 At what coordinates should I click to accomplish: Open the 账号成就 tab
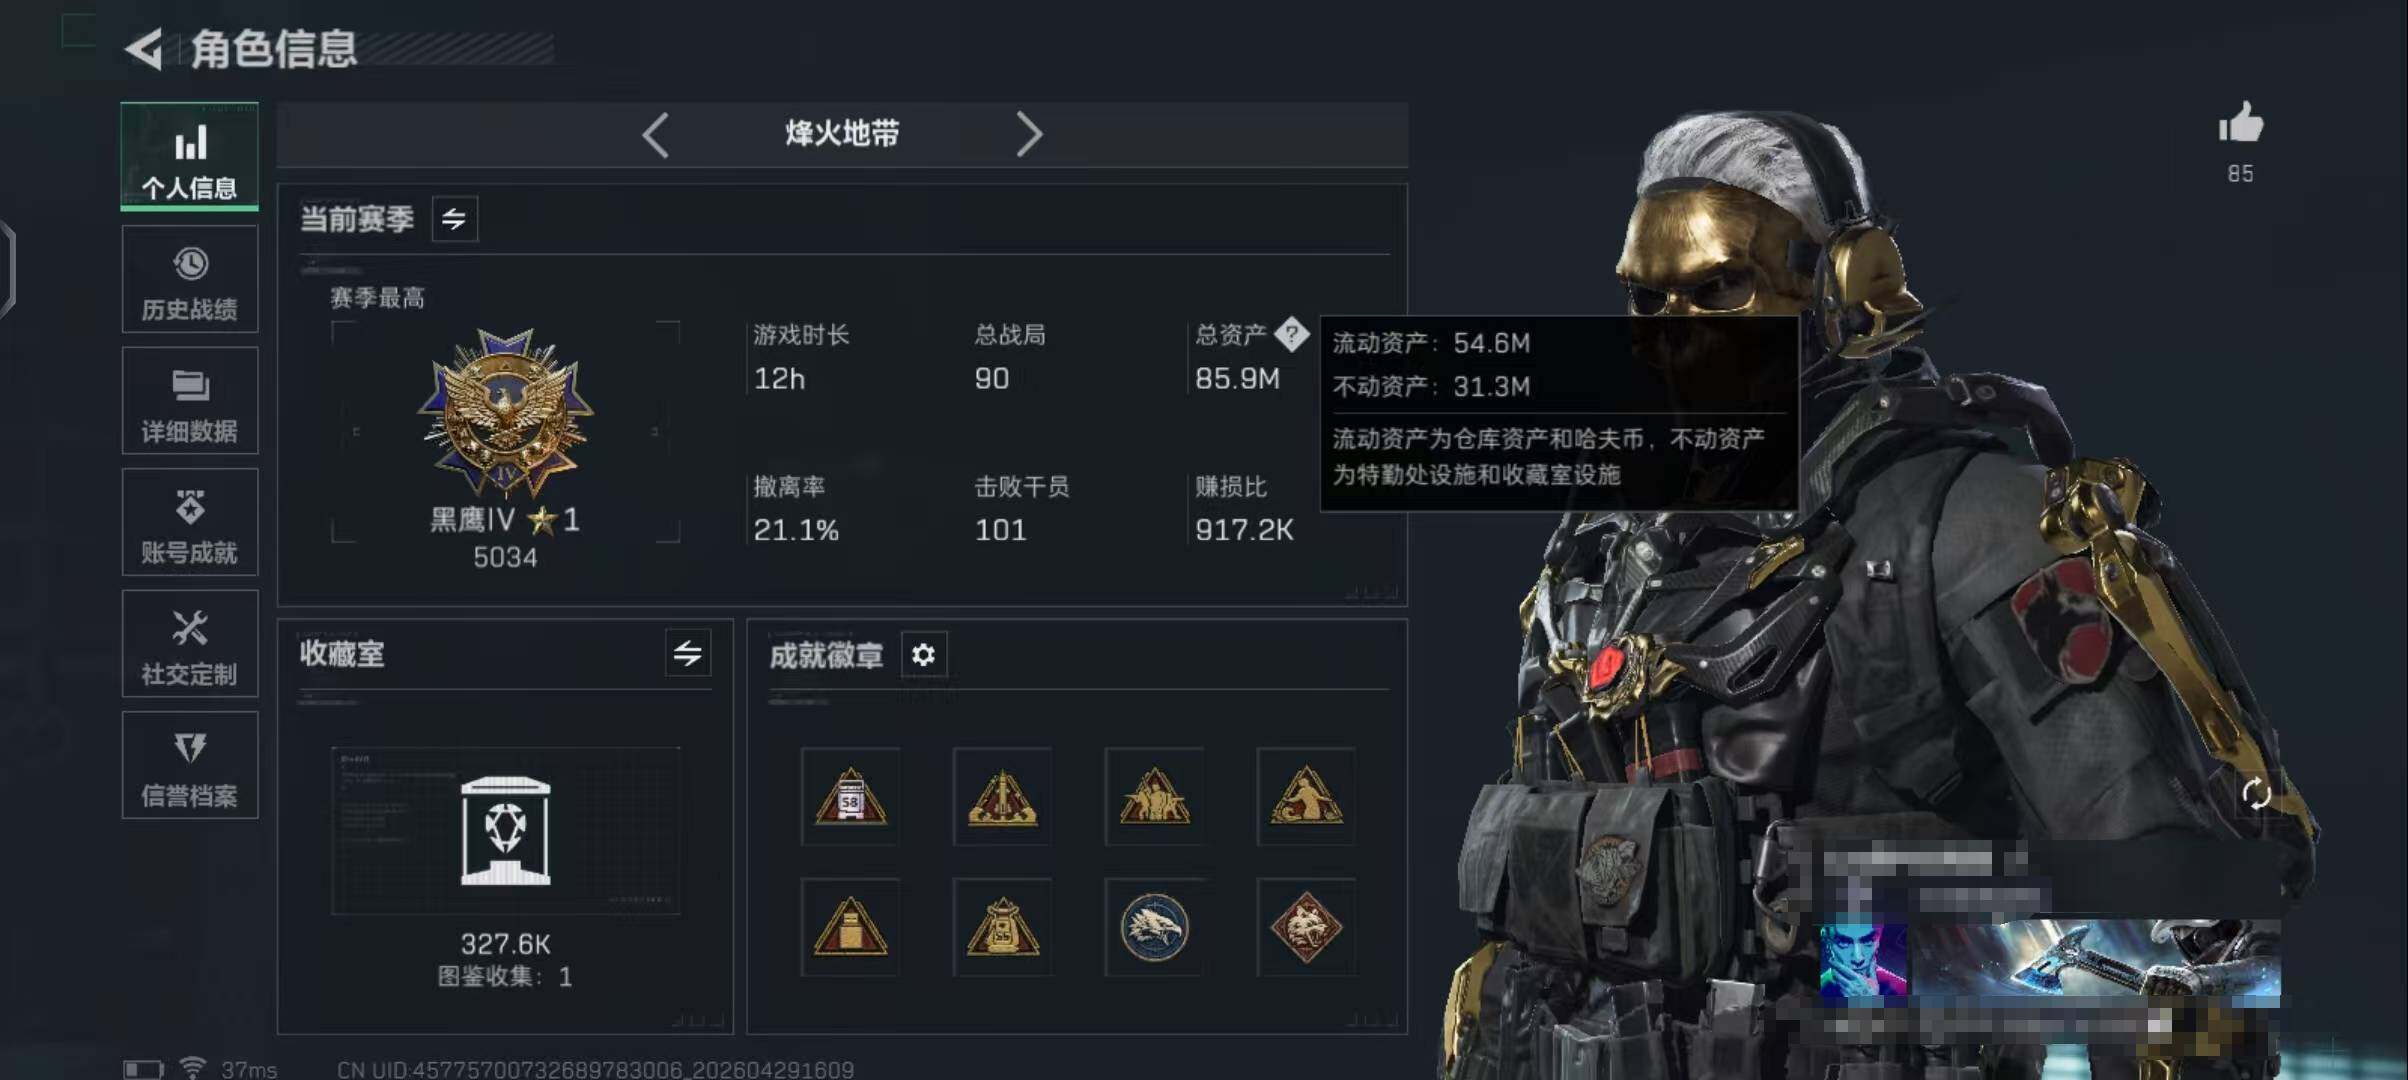(x=190, y=522)
